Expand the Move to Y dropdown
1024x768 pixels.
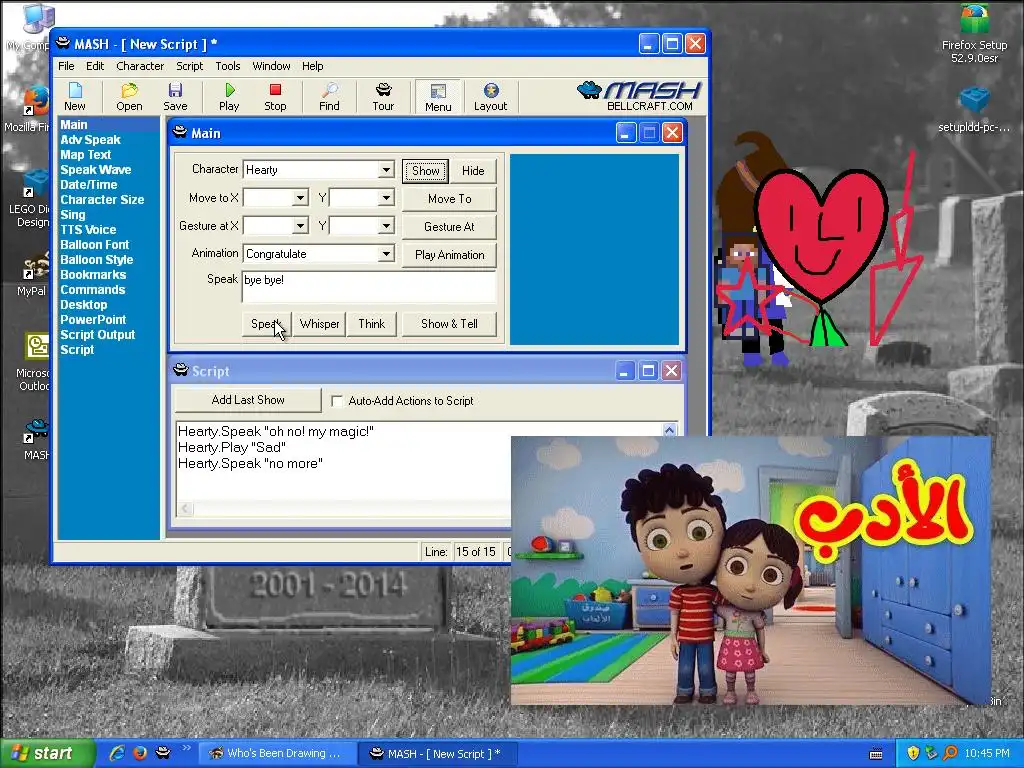coord(386,198)
